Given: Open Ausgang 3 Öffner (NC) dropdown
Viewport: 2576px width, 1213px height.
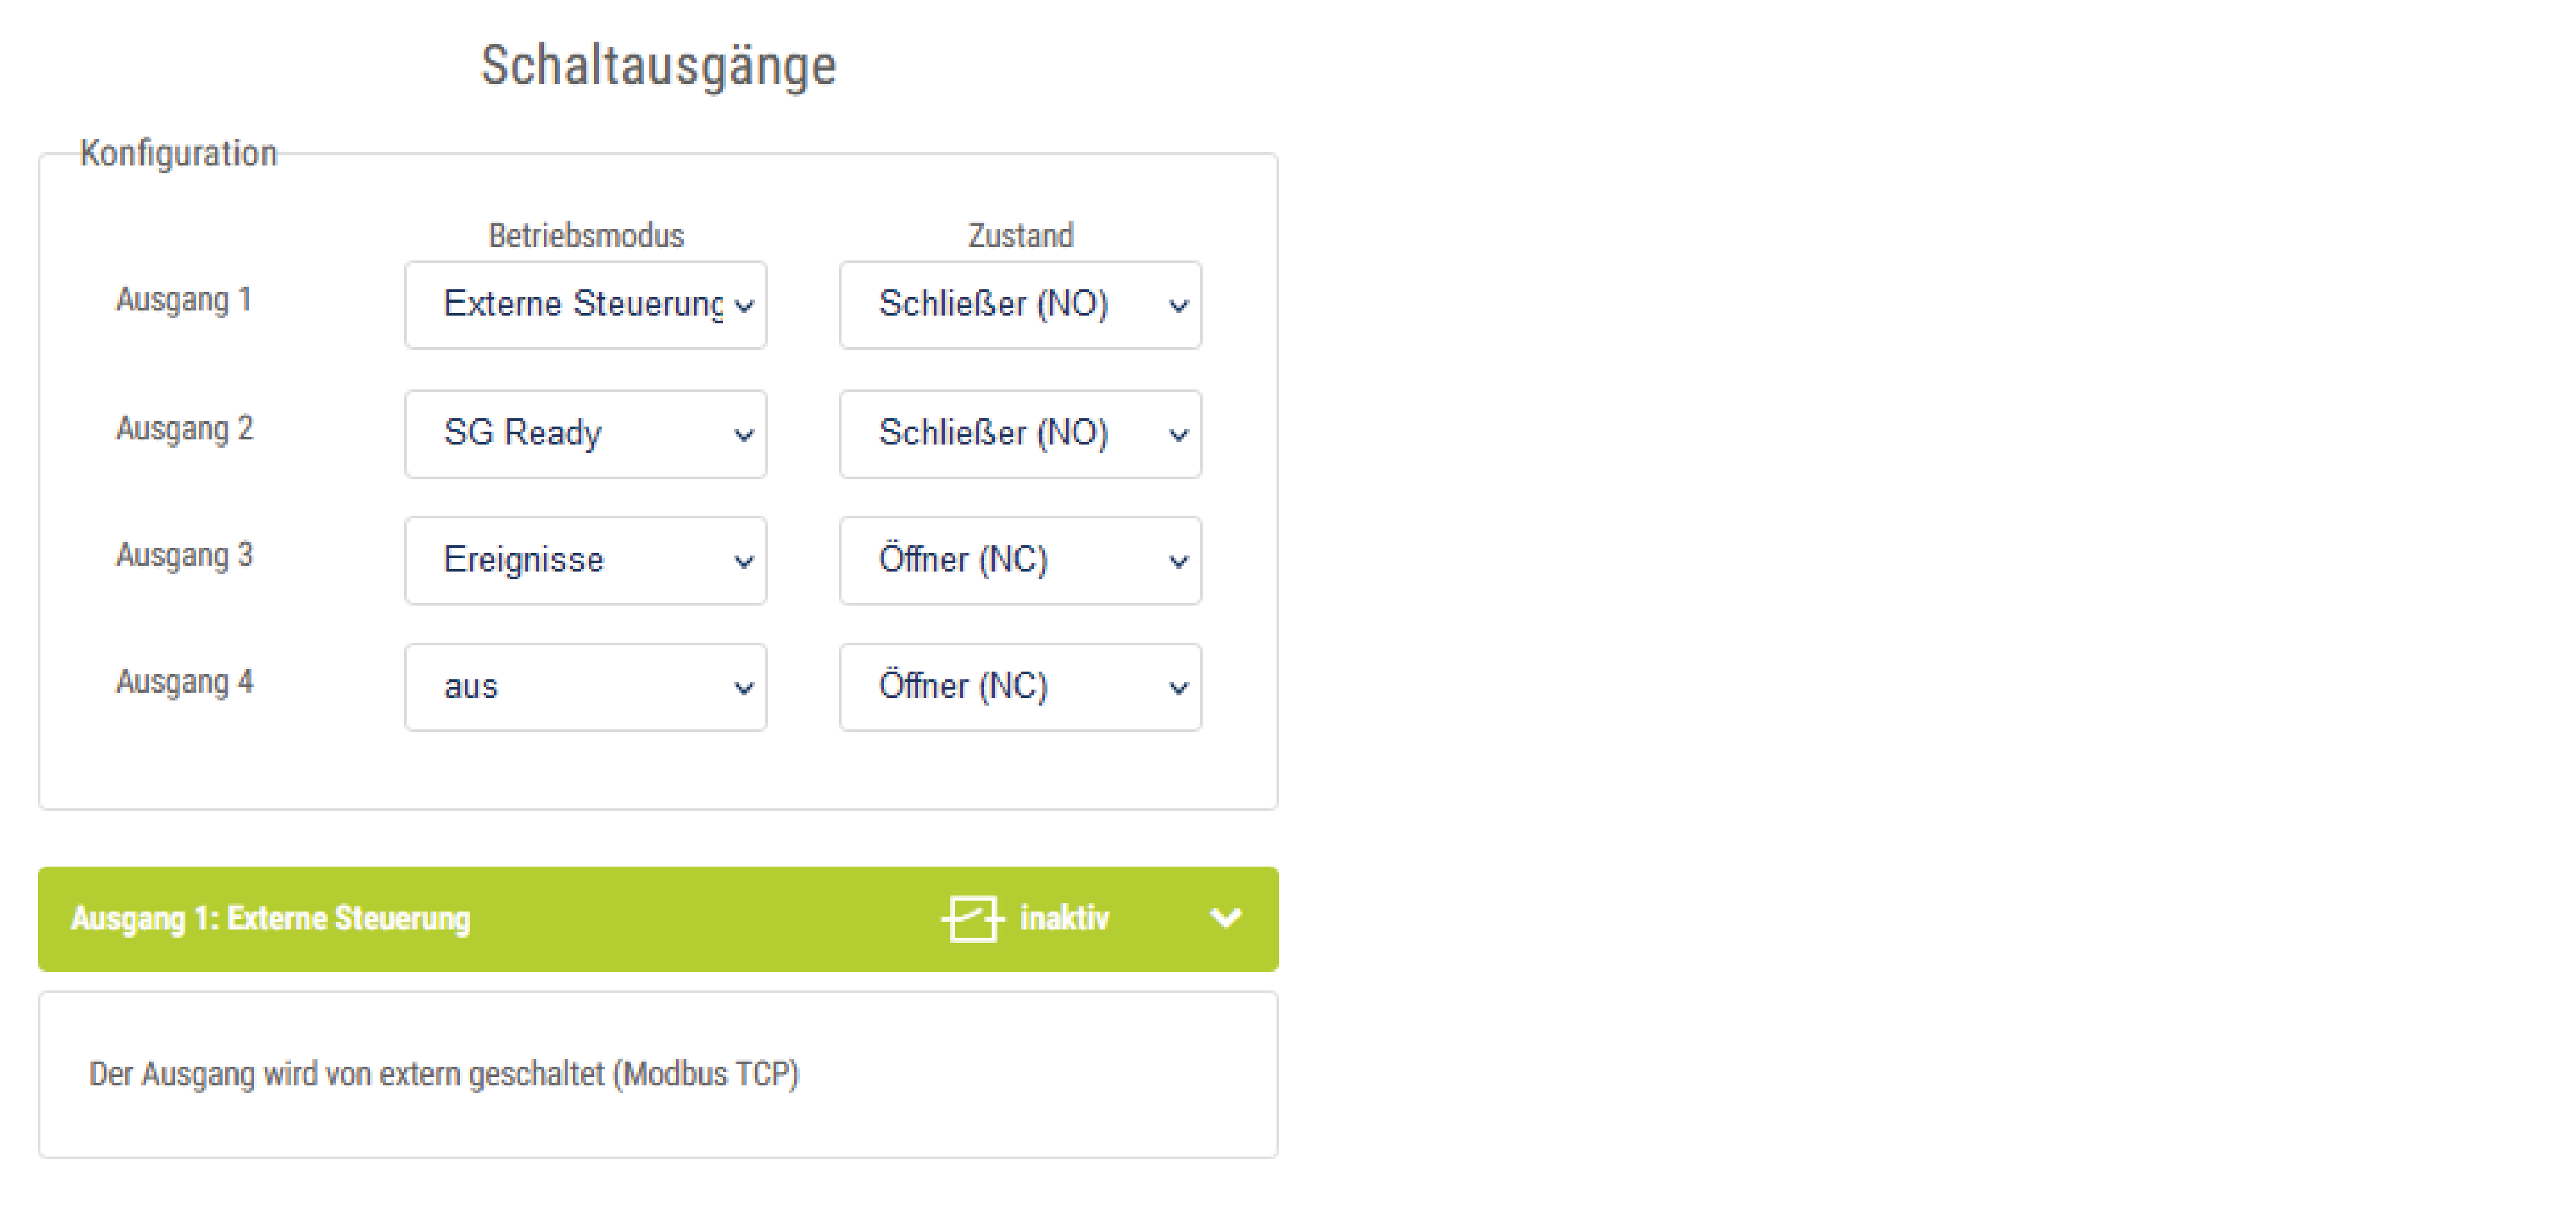Looking at the screenshot, I should (x=1020, y=560).
